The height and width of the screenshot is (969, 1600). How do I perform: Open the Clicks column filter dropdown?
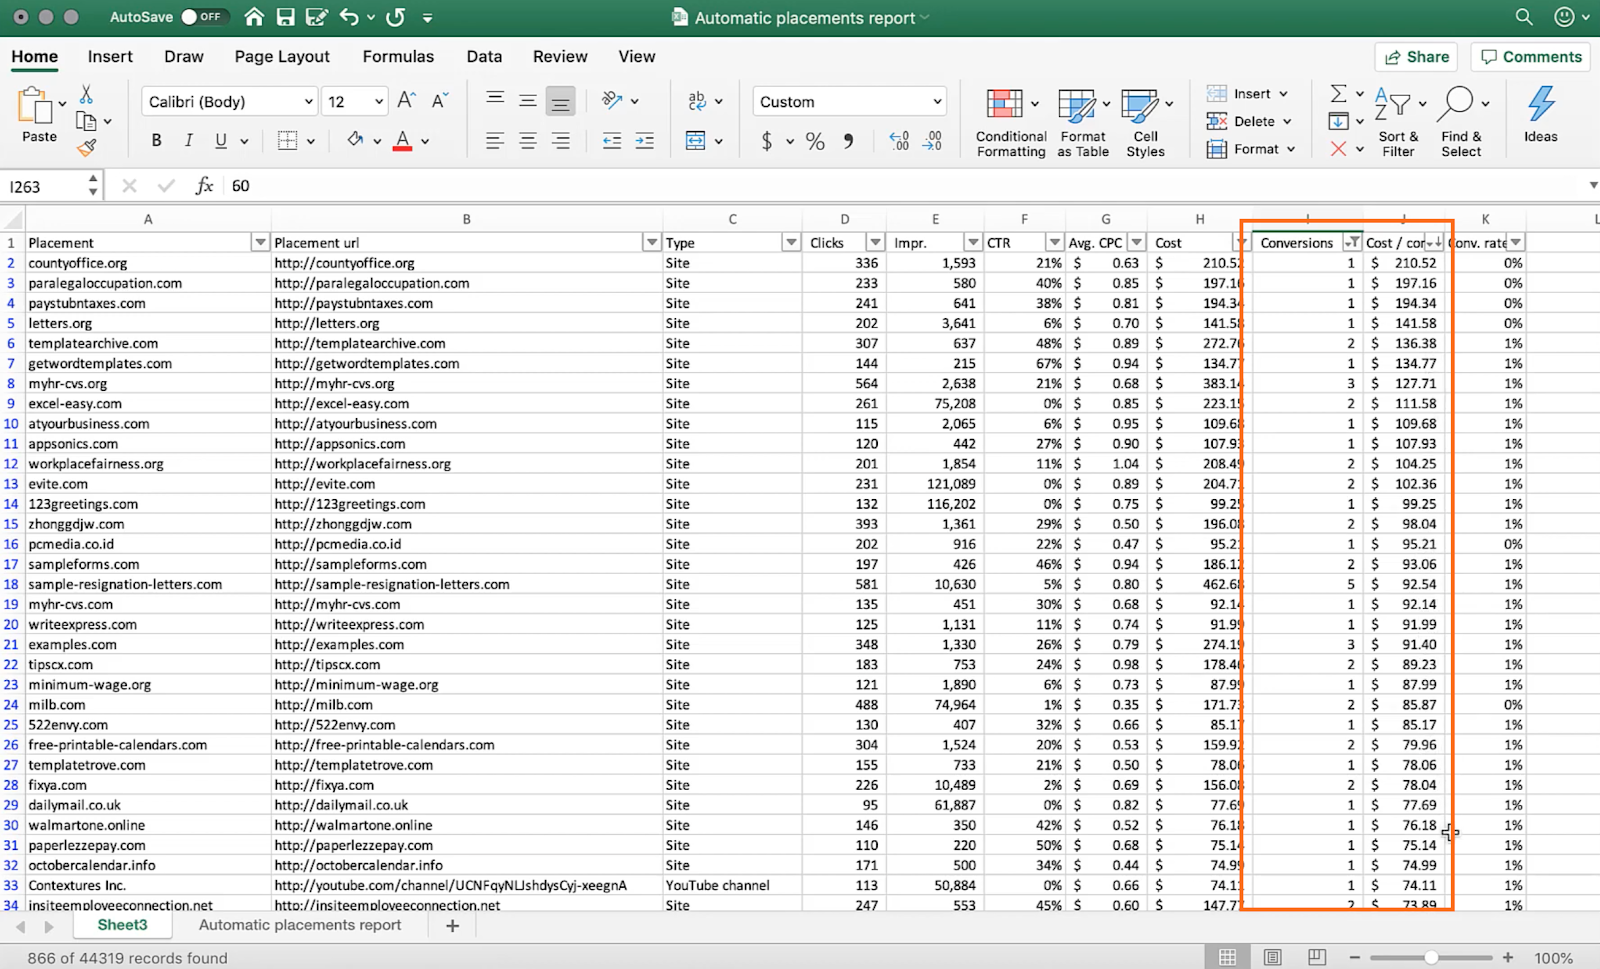(x=875, y=242)
